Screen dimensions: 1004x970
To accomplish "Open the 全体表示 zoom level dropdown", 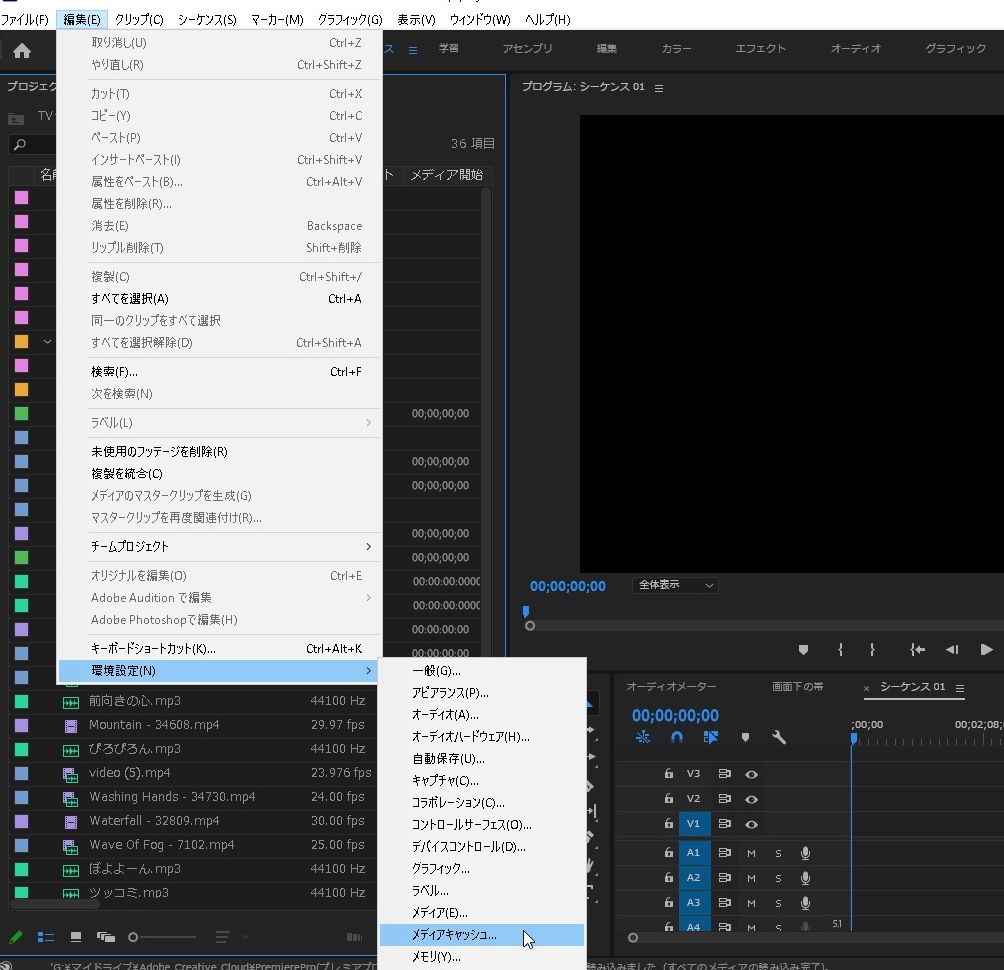I will pos(677,585).
